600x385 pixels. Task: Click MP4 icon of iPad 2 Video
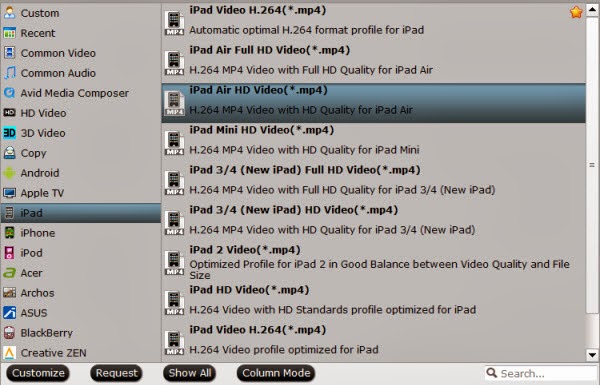174,263
